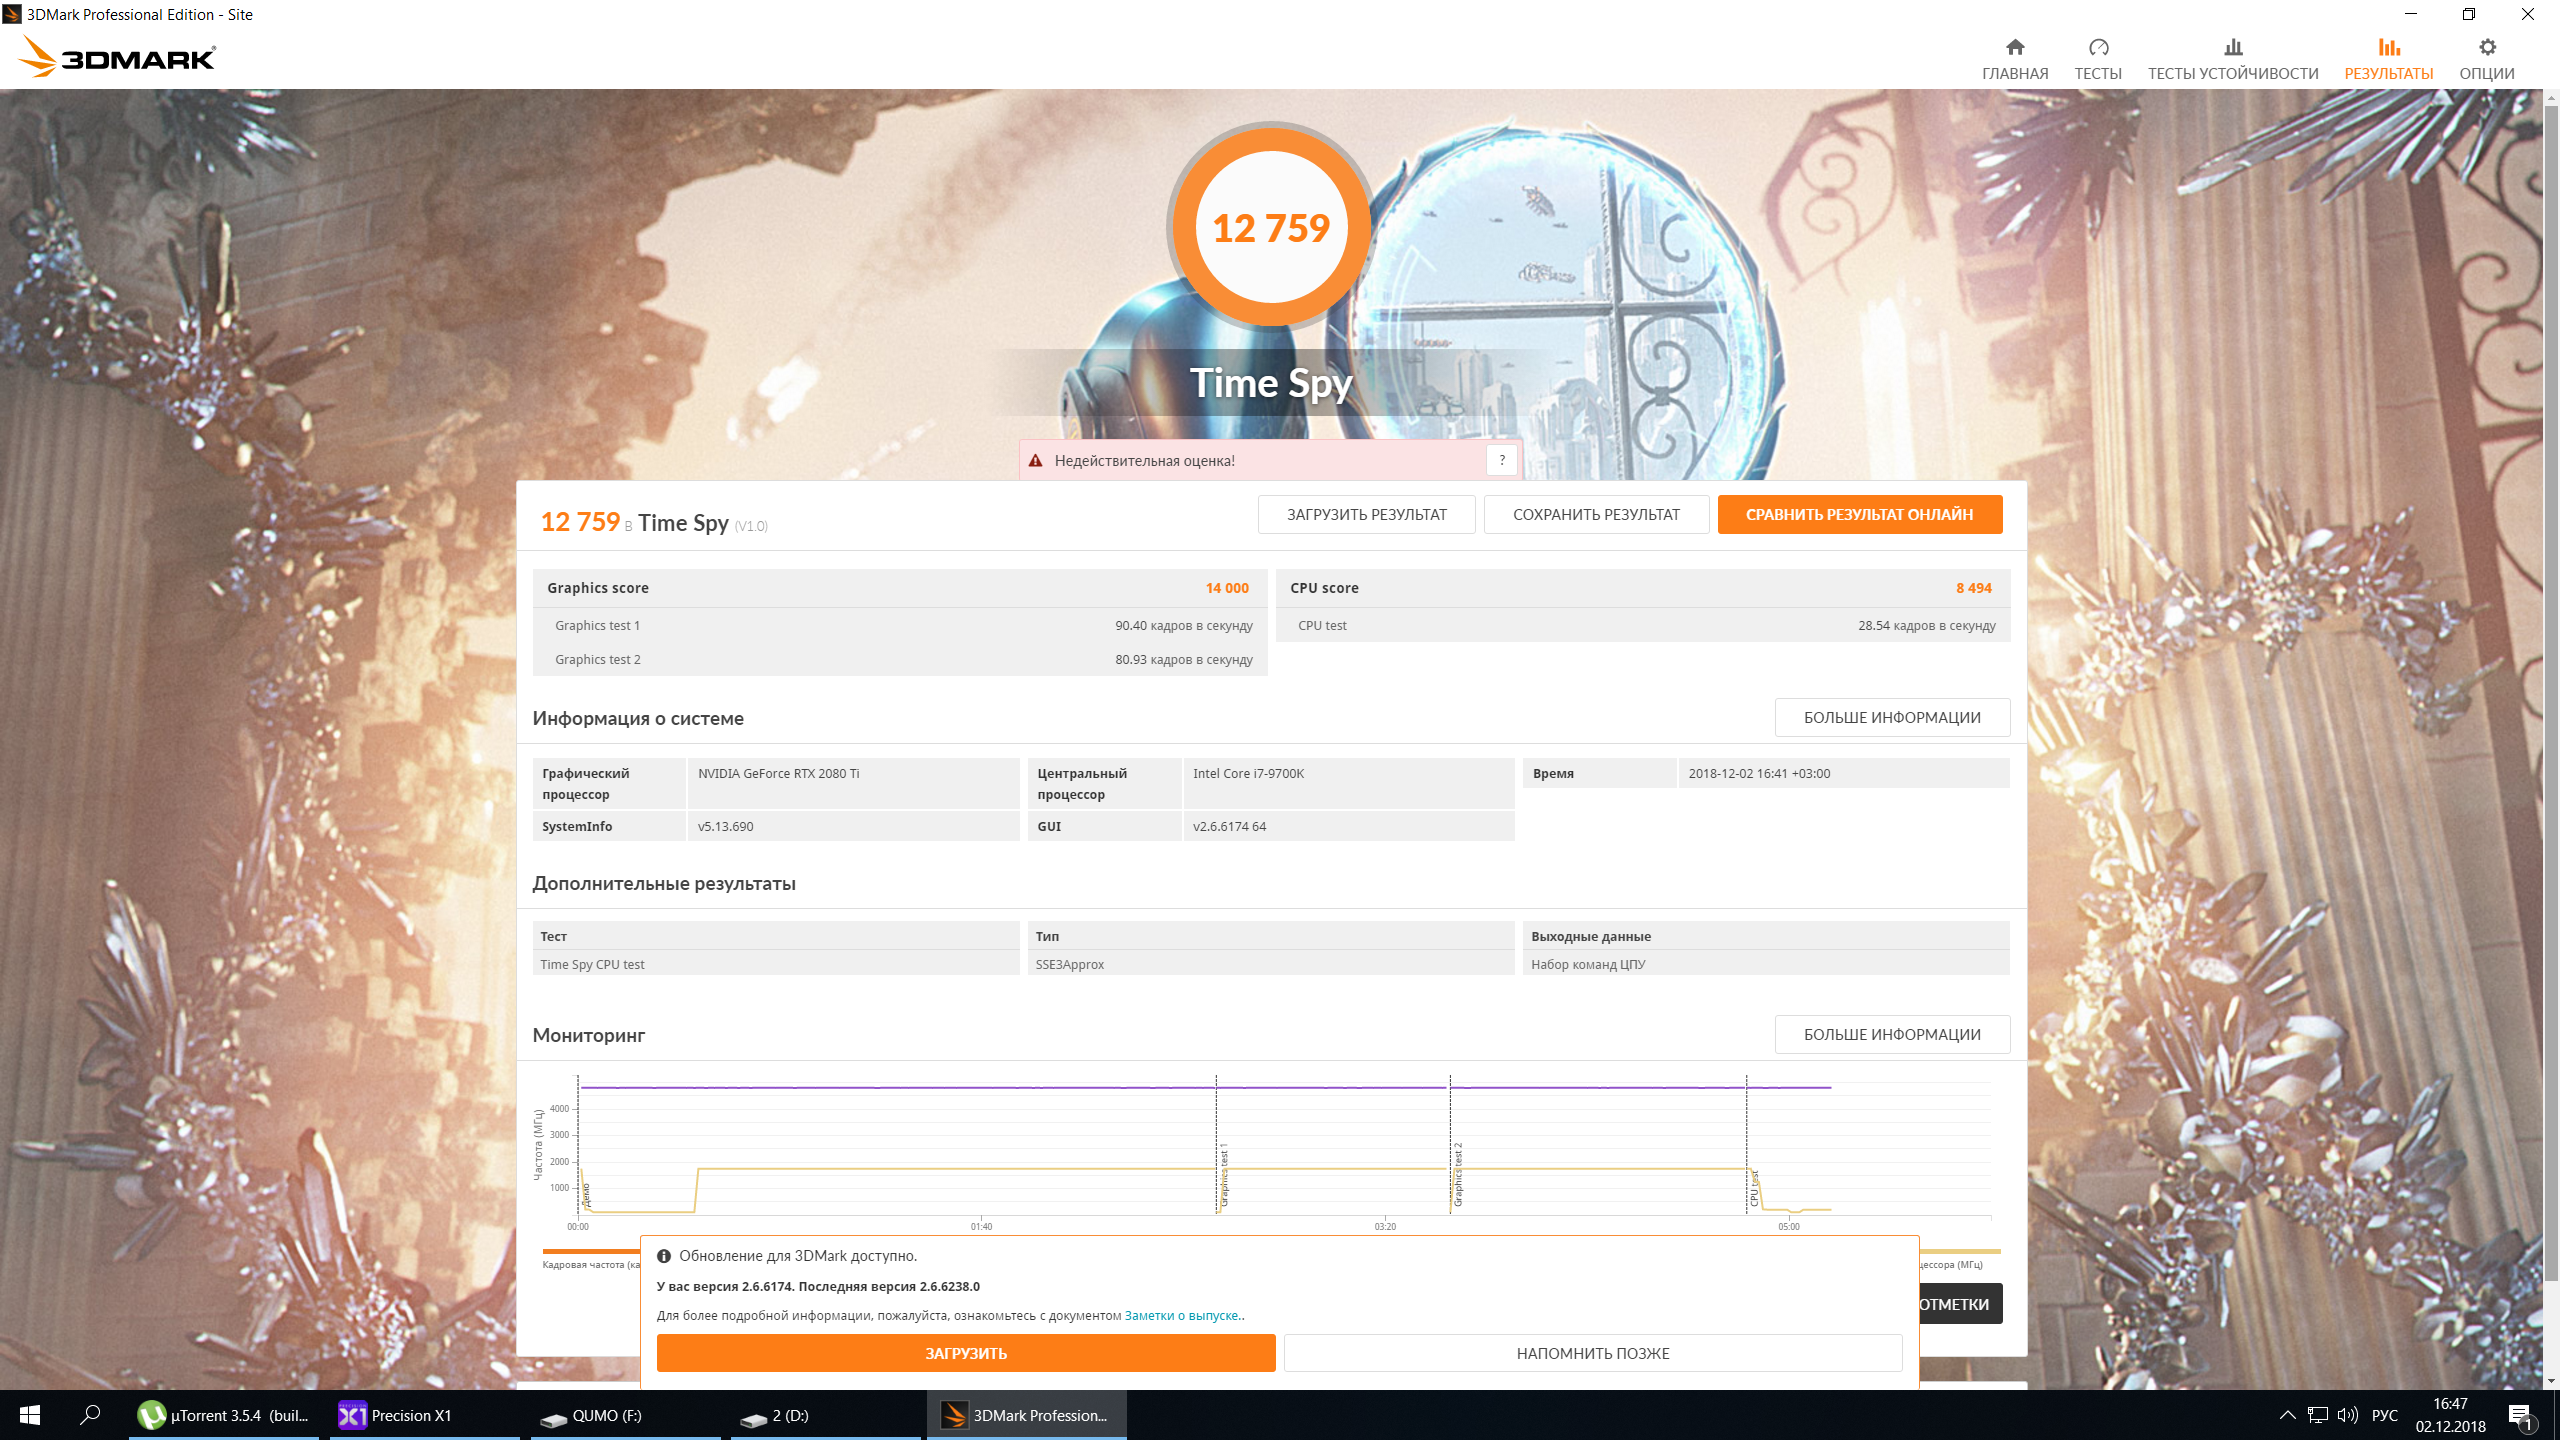Open the Заметки о выпуске link

click(x=1182, y=1316)
